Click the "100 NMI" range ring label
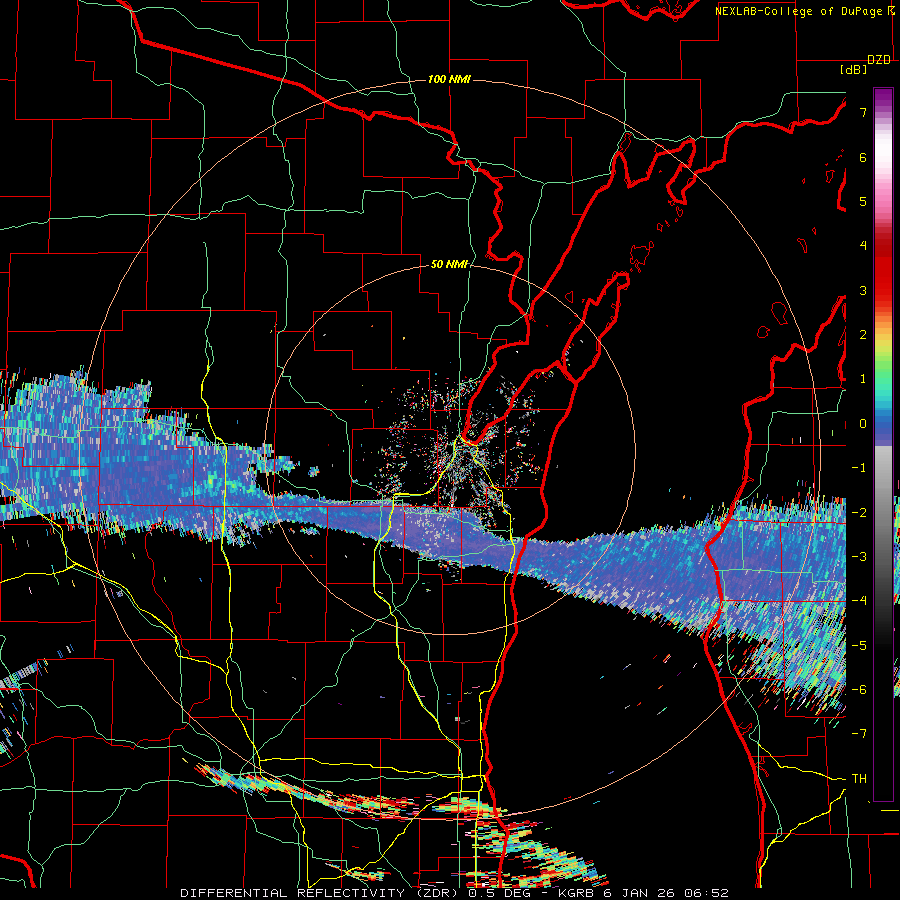Screen dimensions: 900x900 (x=449, y=79)
